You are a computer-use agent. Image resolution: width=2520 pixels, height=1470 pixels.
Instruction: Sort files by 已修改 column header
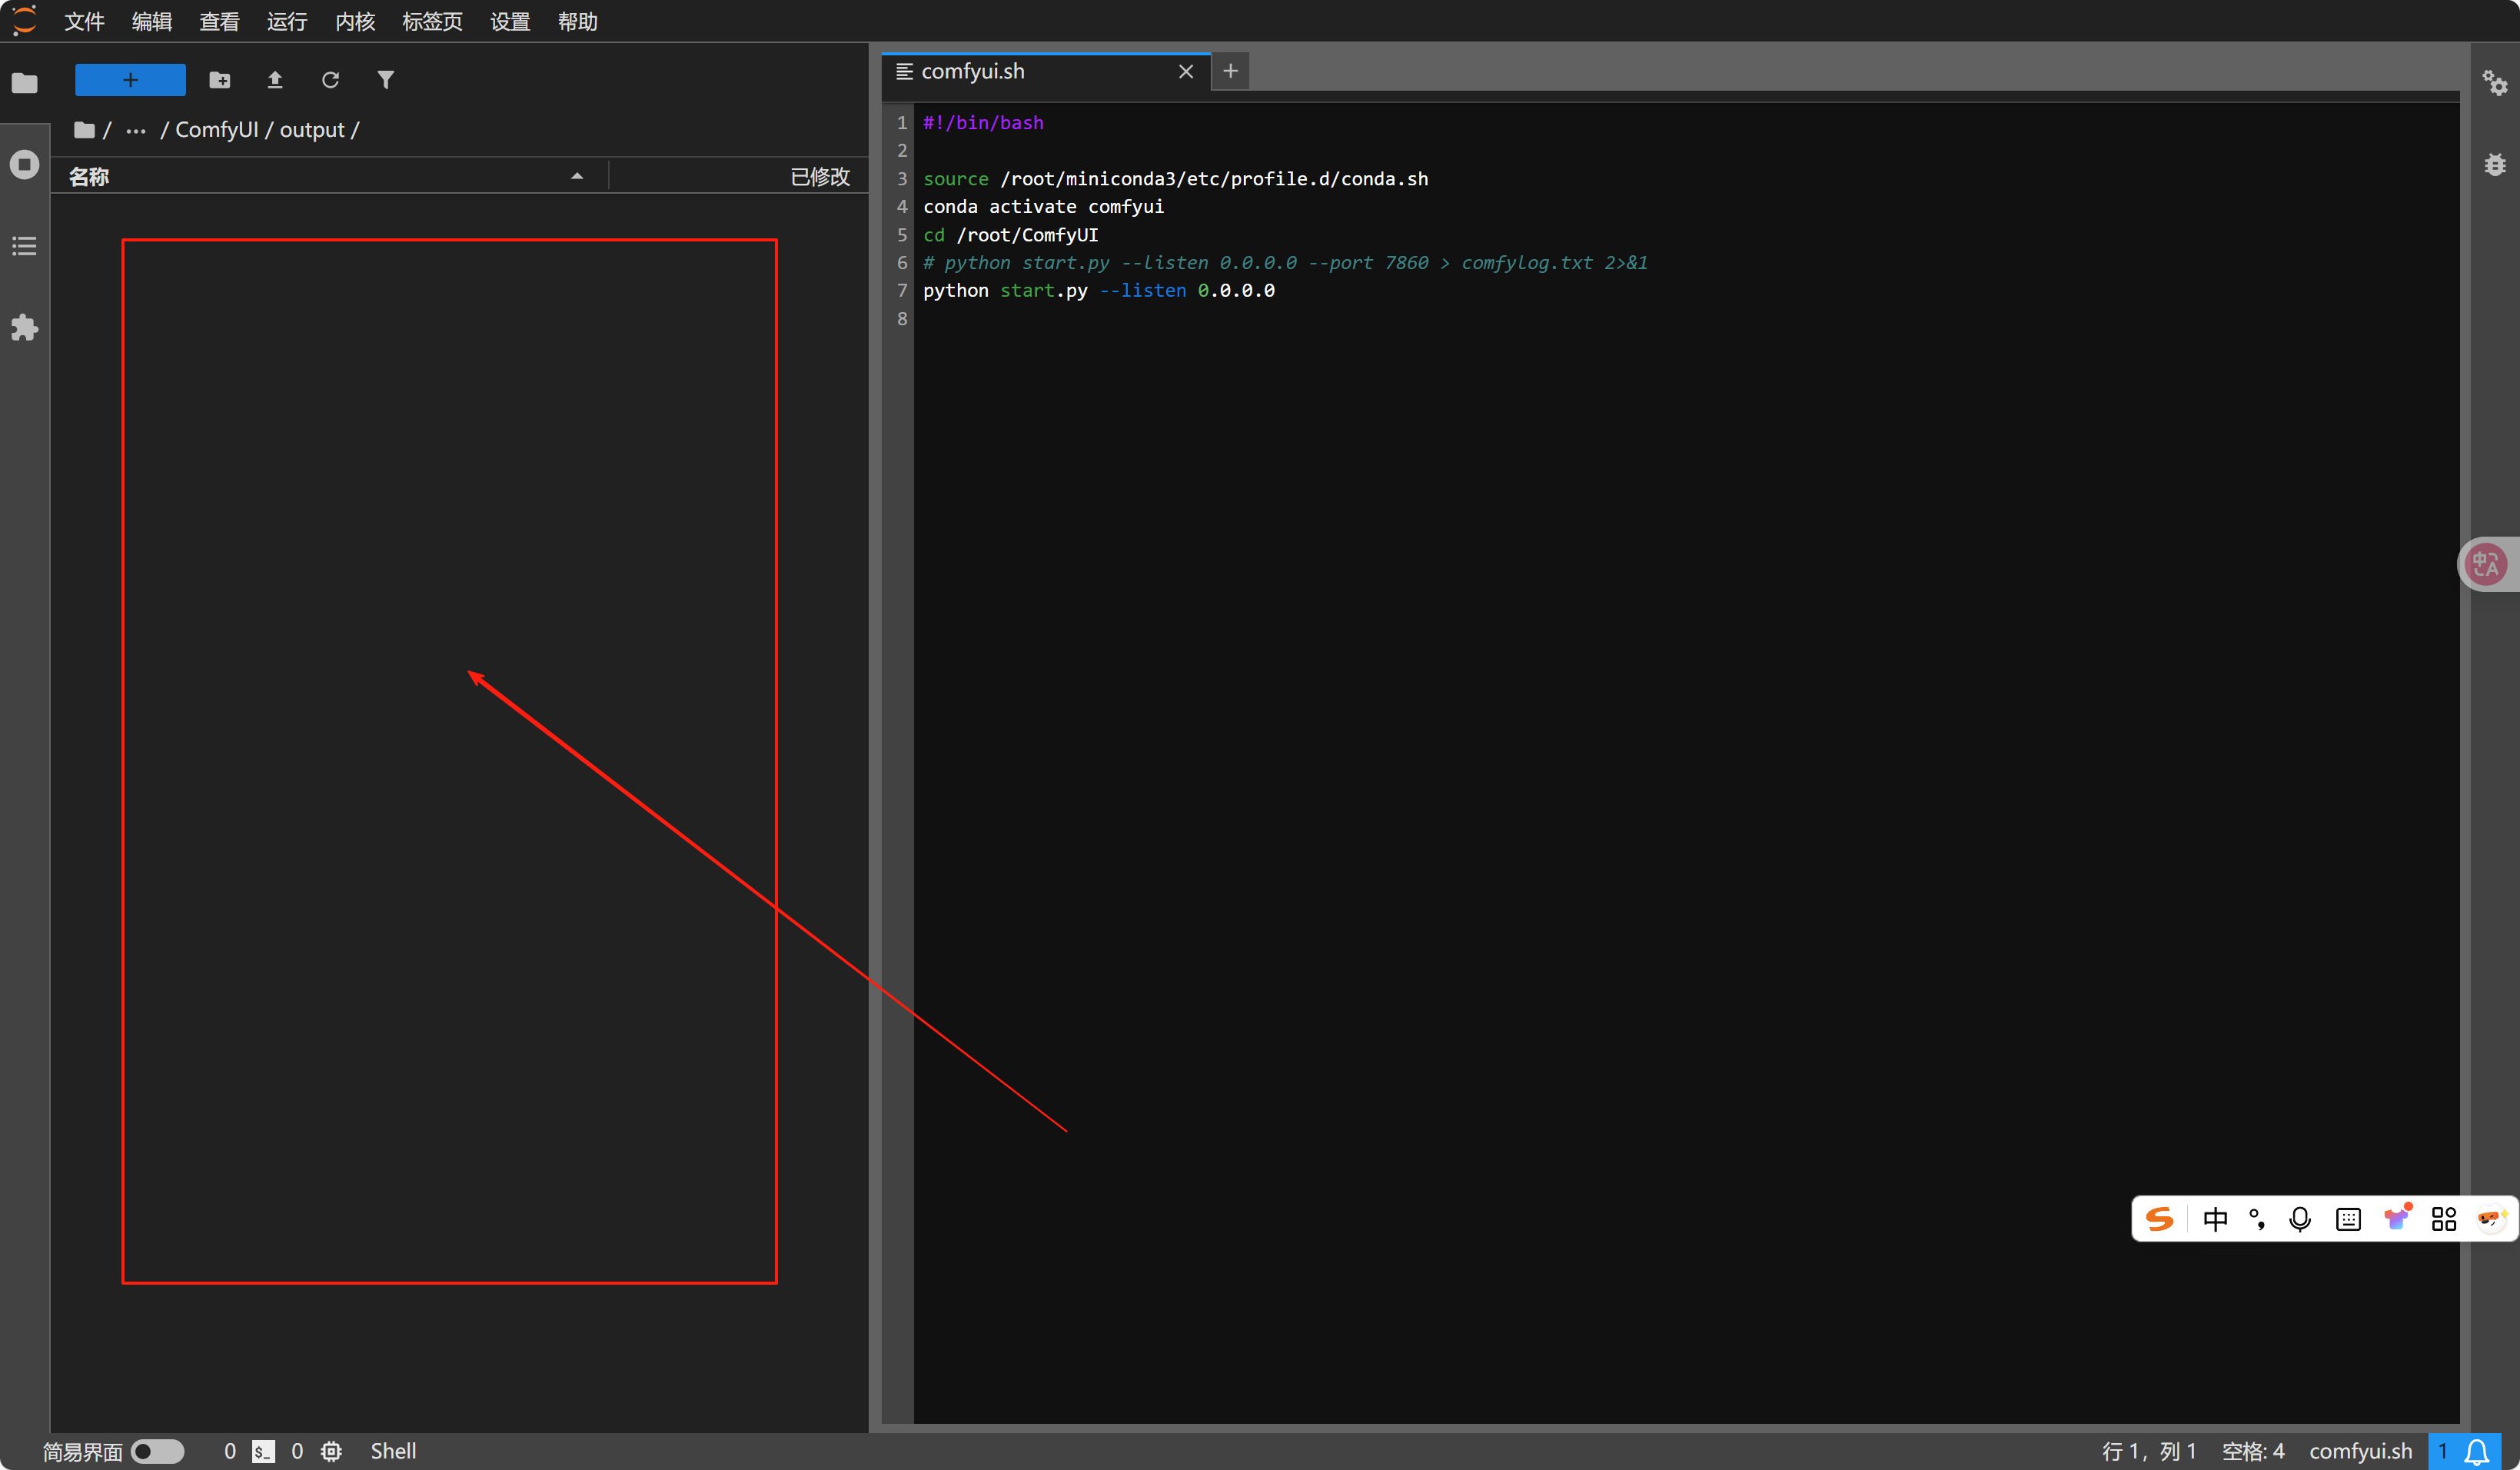point(739,177)
